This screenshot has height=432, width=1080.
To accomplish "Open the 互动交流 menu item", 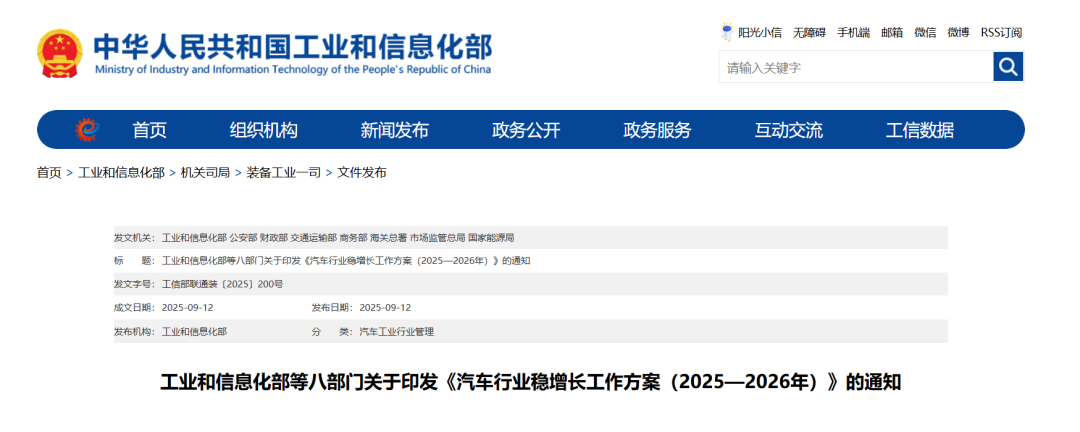I will tap(789, 130).
